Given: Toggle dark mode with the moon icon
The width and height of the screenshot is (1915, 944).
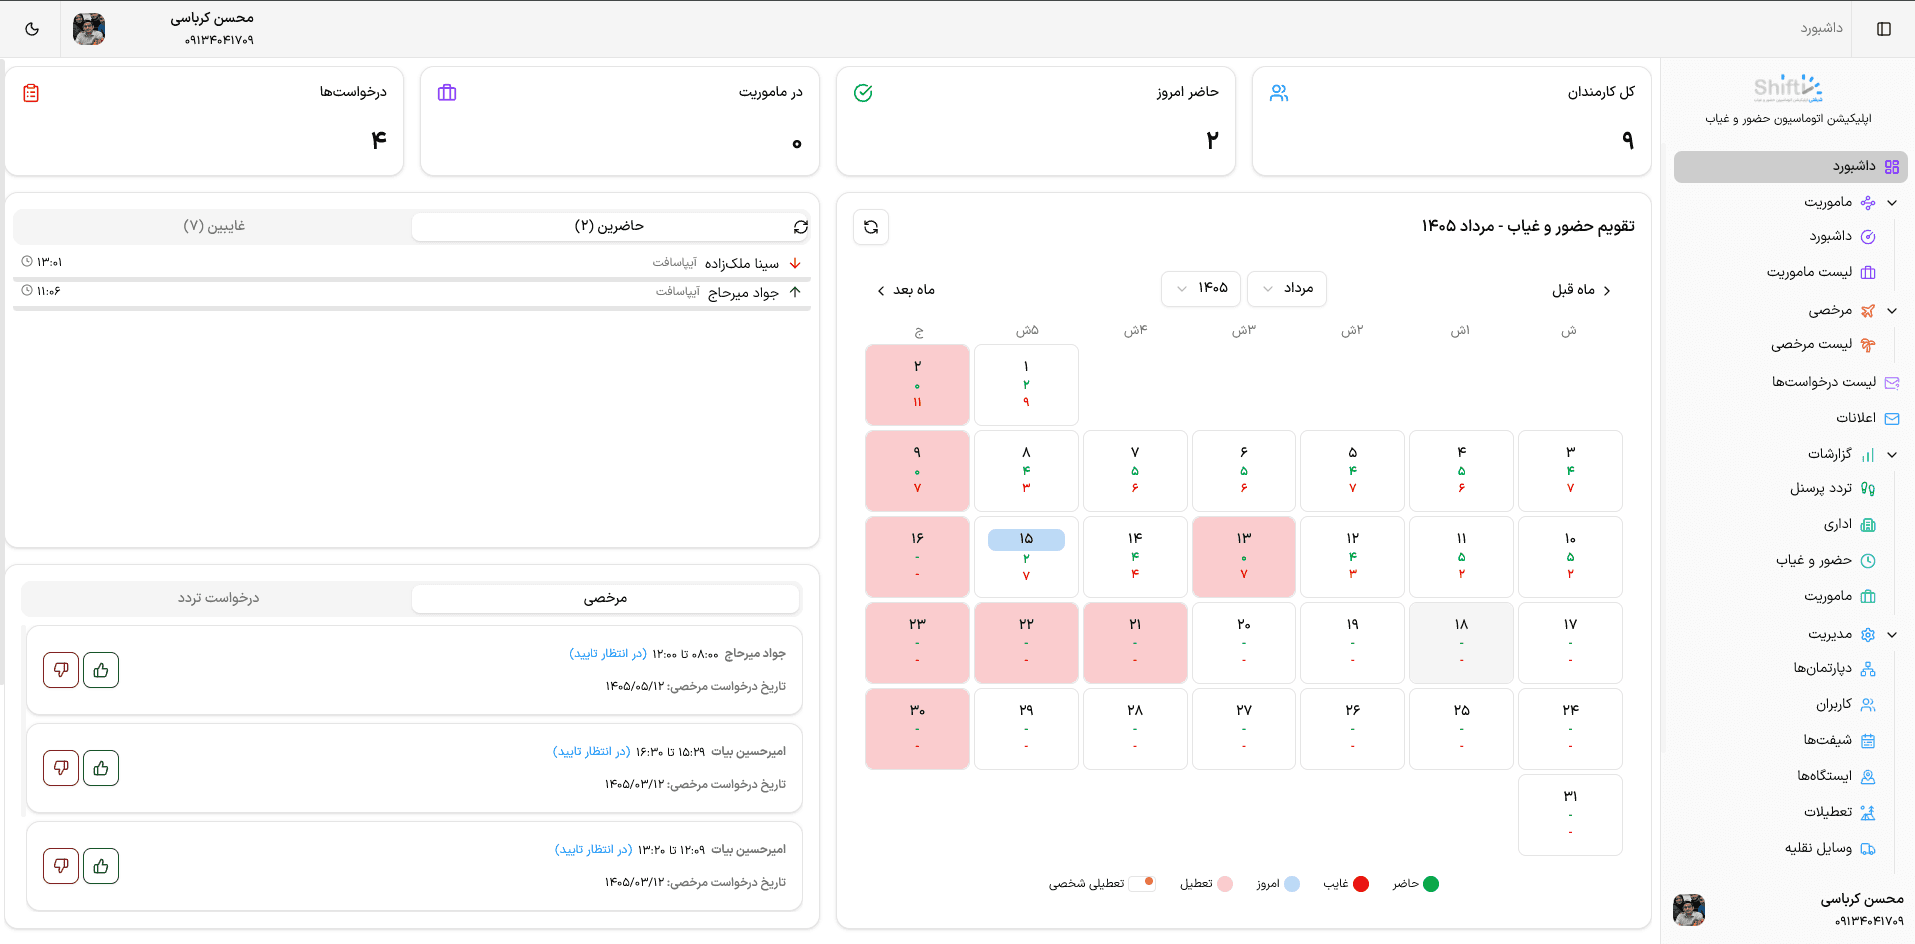Looking at the screenshot, I should (x=32, y=29).
